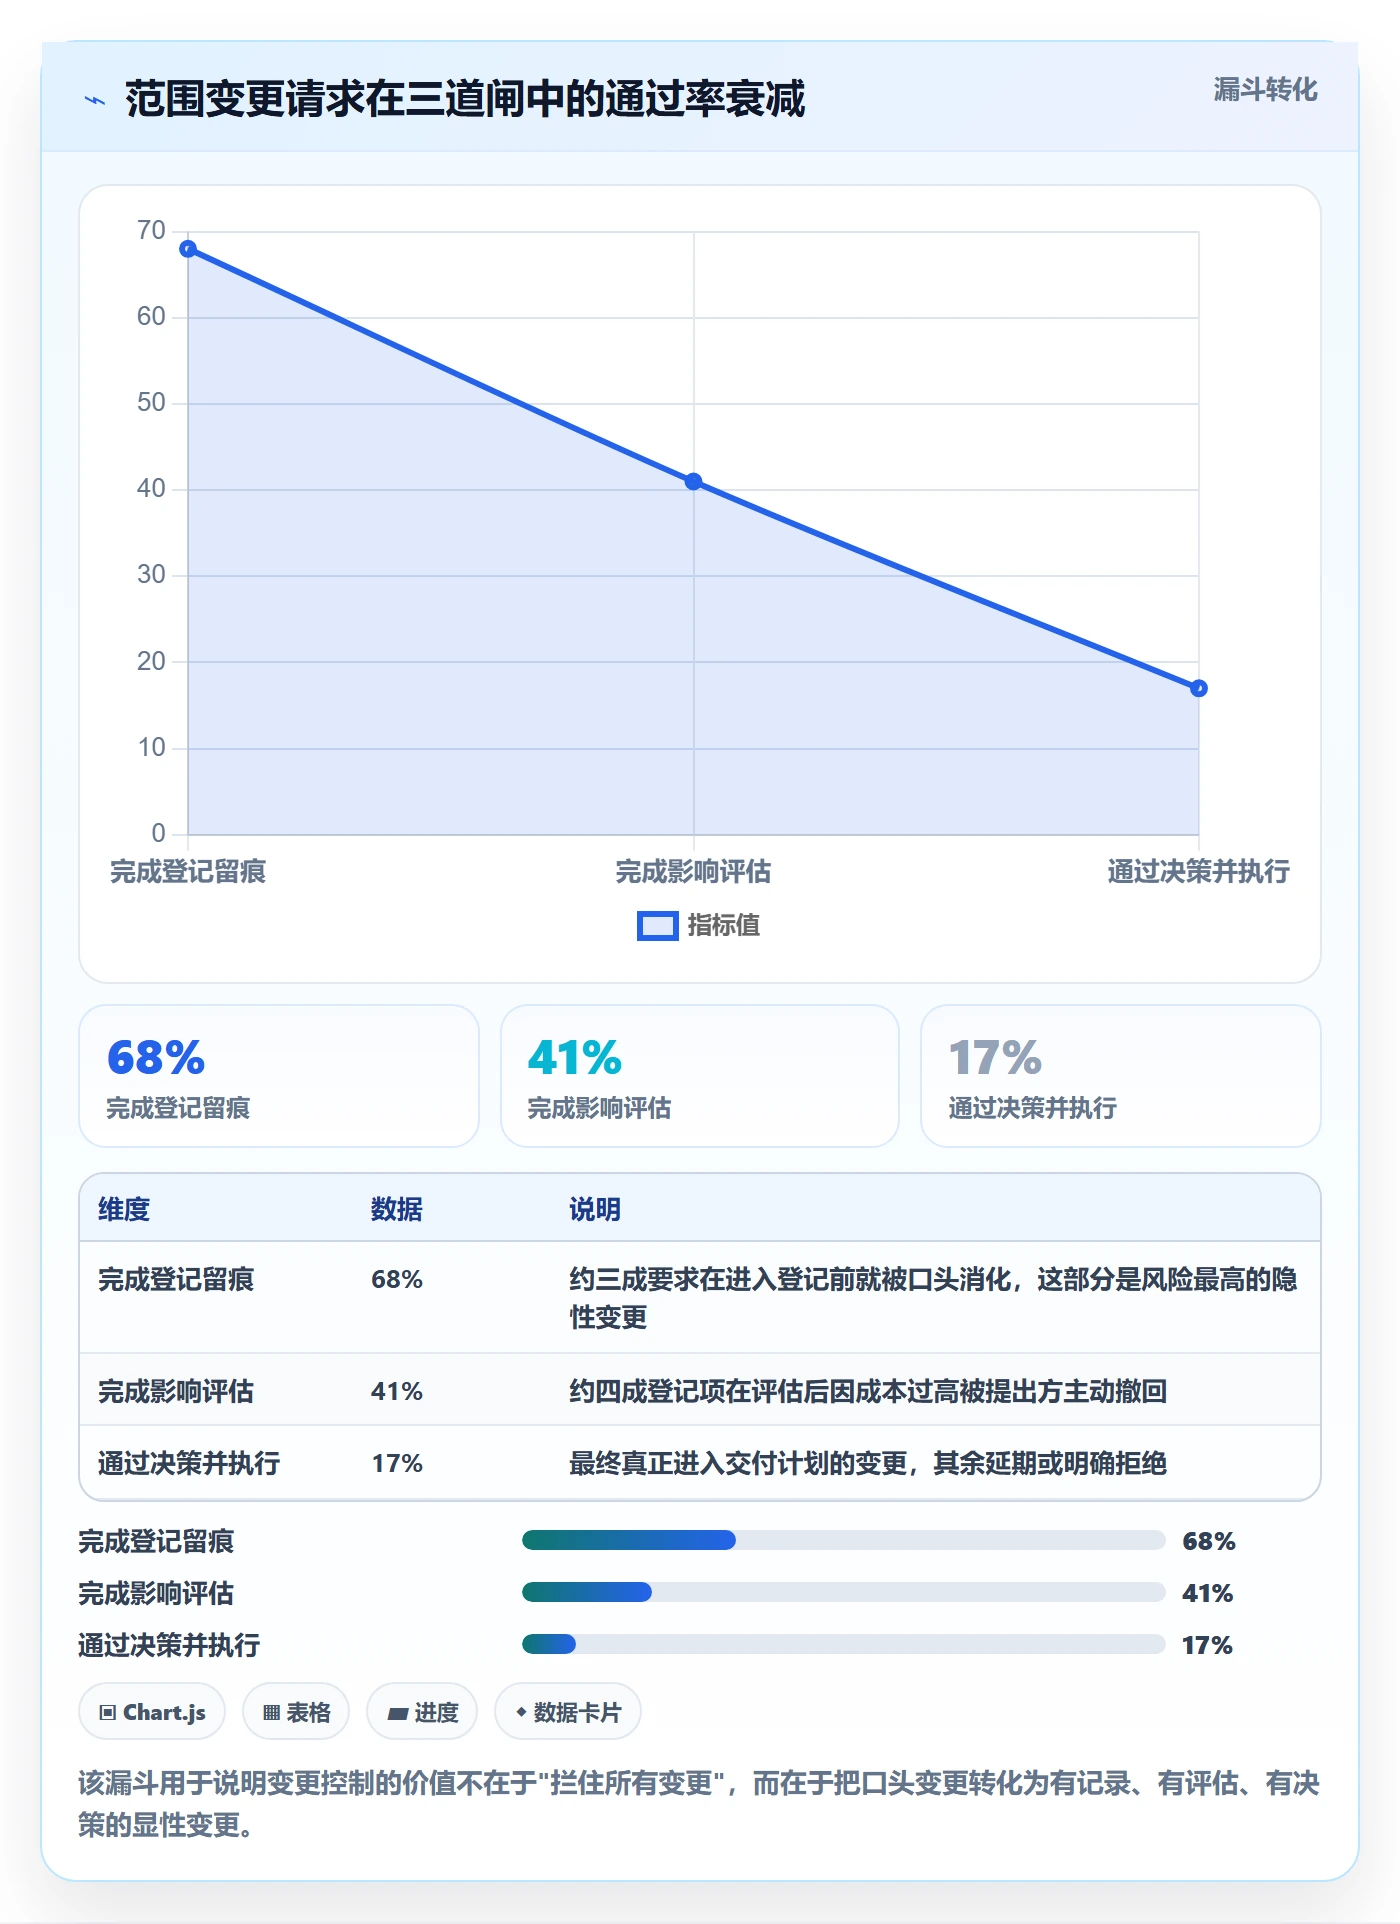The width and height of the screenshot is (1400, 1924).
Task: Click the 漏斗转化 tag in header
Action: coord(1265,90)
